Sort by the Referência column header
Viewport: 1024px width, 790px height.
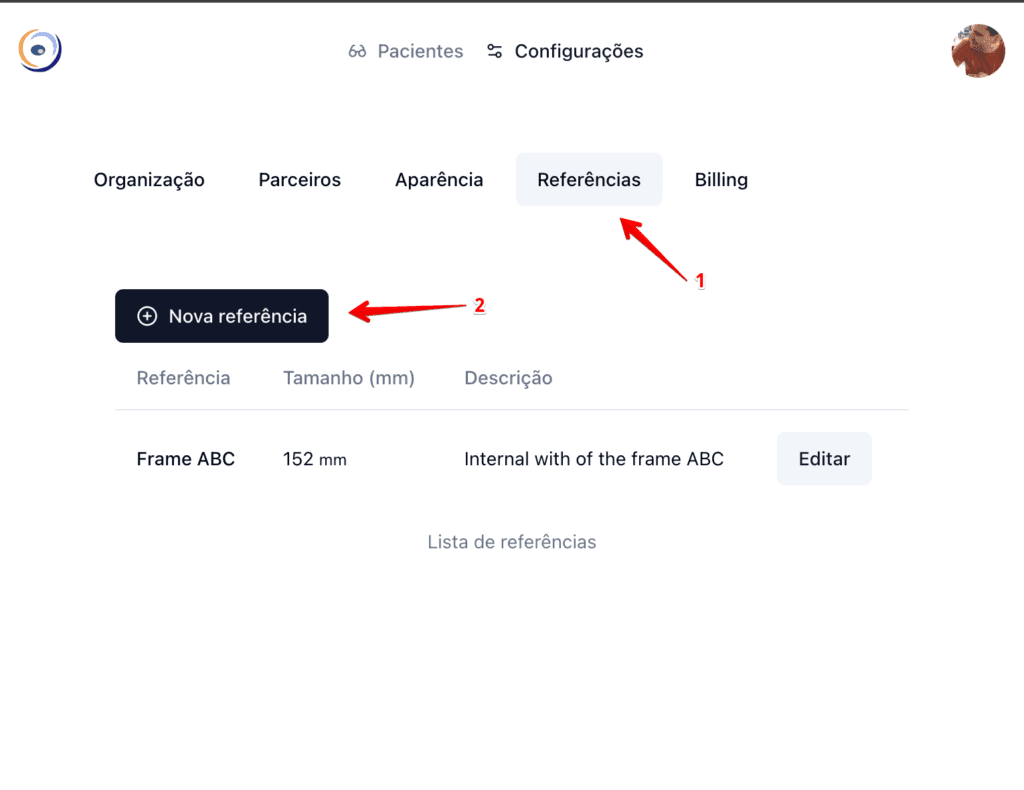(183, 378)
